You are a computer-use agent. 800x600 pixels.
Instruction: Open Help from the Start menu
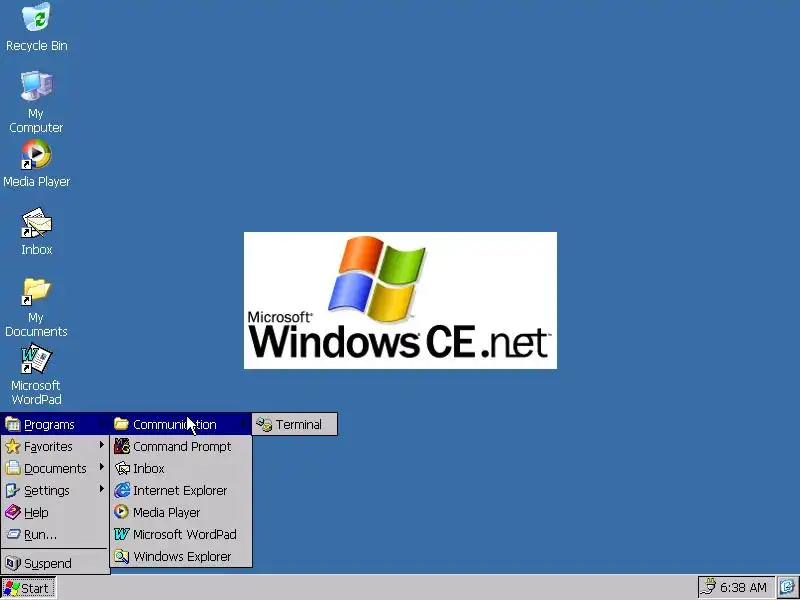(55, 512)
